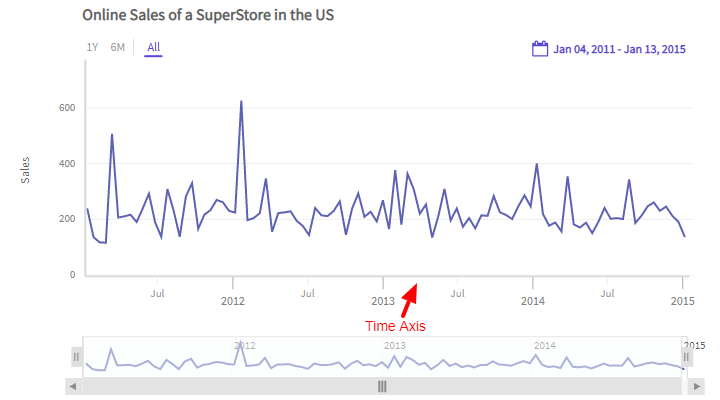
Task: Click the calendar icon beside date range
Action: (539, 48)
